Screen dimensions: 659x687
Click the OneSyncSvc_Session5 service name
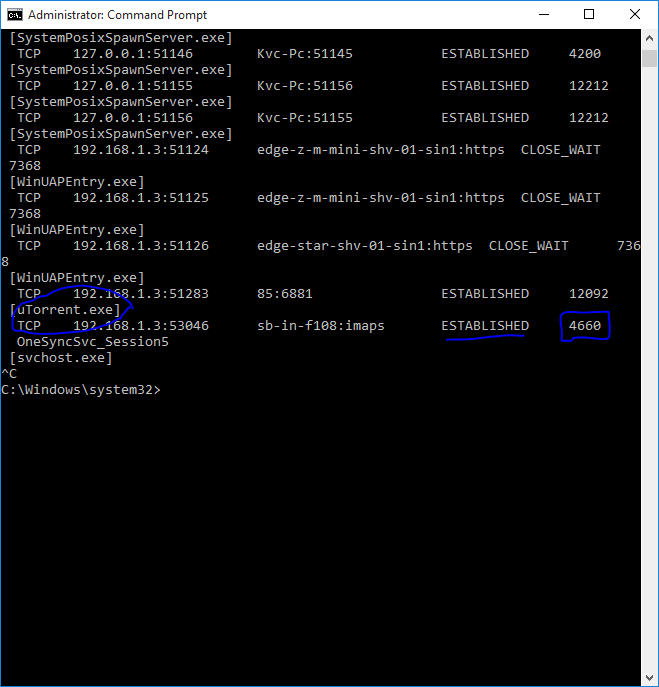tap(93, 342)
